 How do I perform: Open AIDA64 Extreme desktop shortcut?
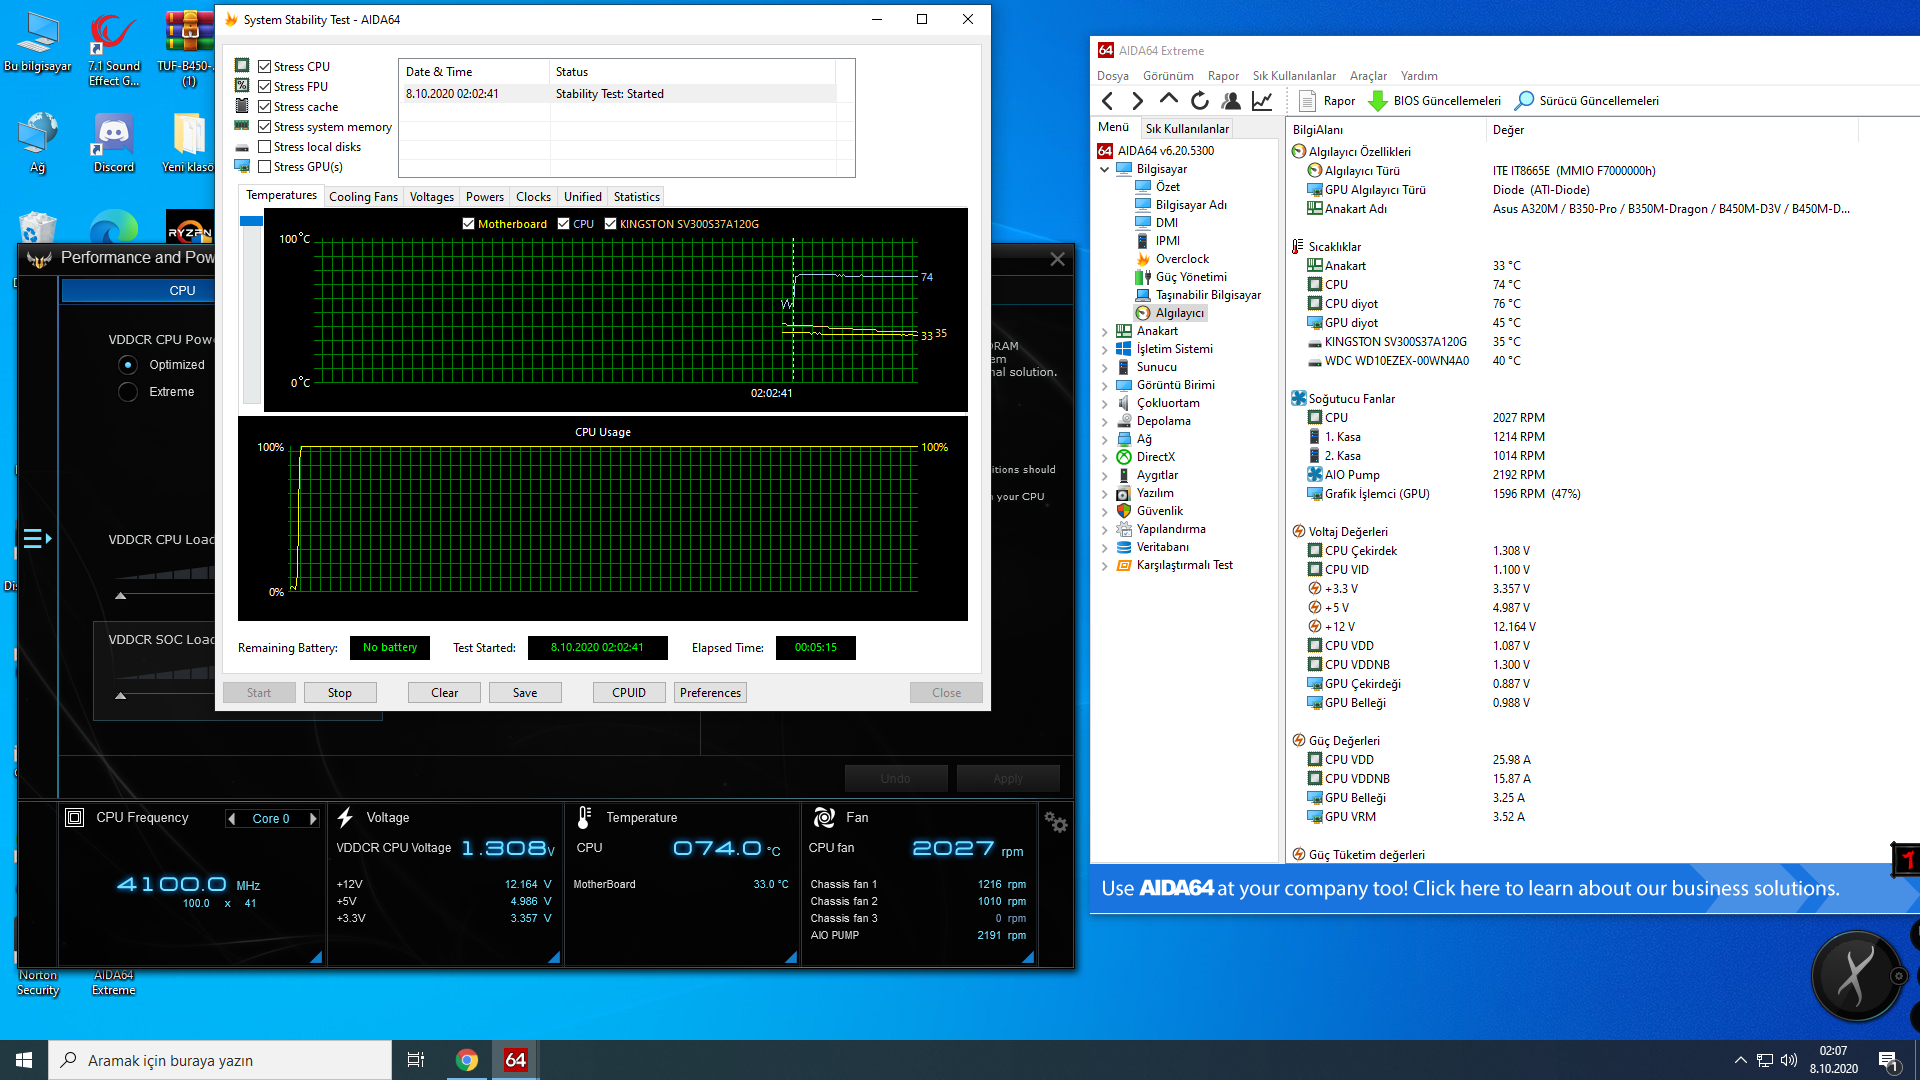[113, 982]
